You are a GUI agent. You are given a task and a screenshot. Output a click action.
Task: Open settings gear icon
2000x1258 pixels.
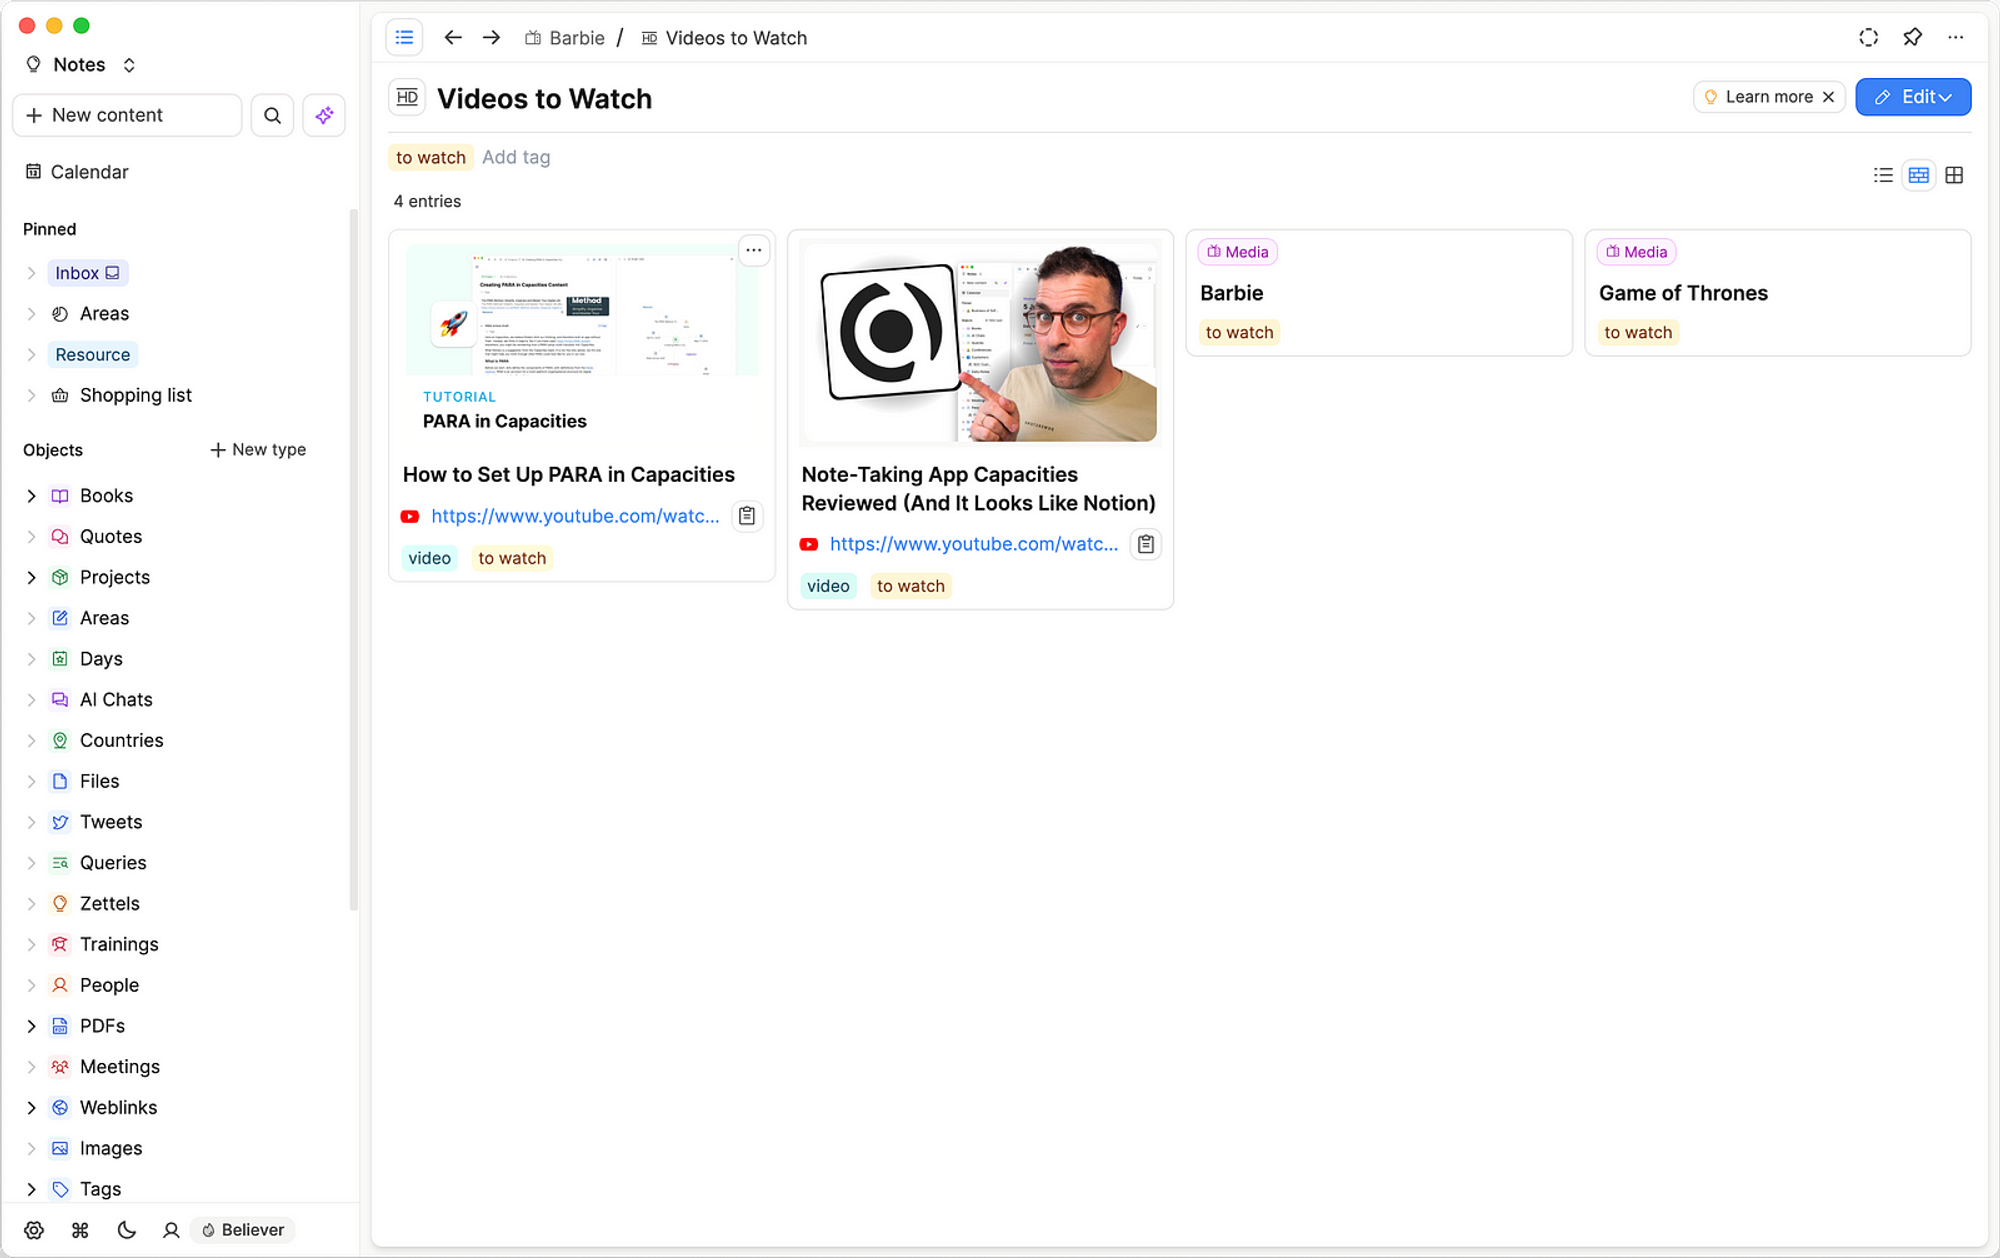point(34,1230)
